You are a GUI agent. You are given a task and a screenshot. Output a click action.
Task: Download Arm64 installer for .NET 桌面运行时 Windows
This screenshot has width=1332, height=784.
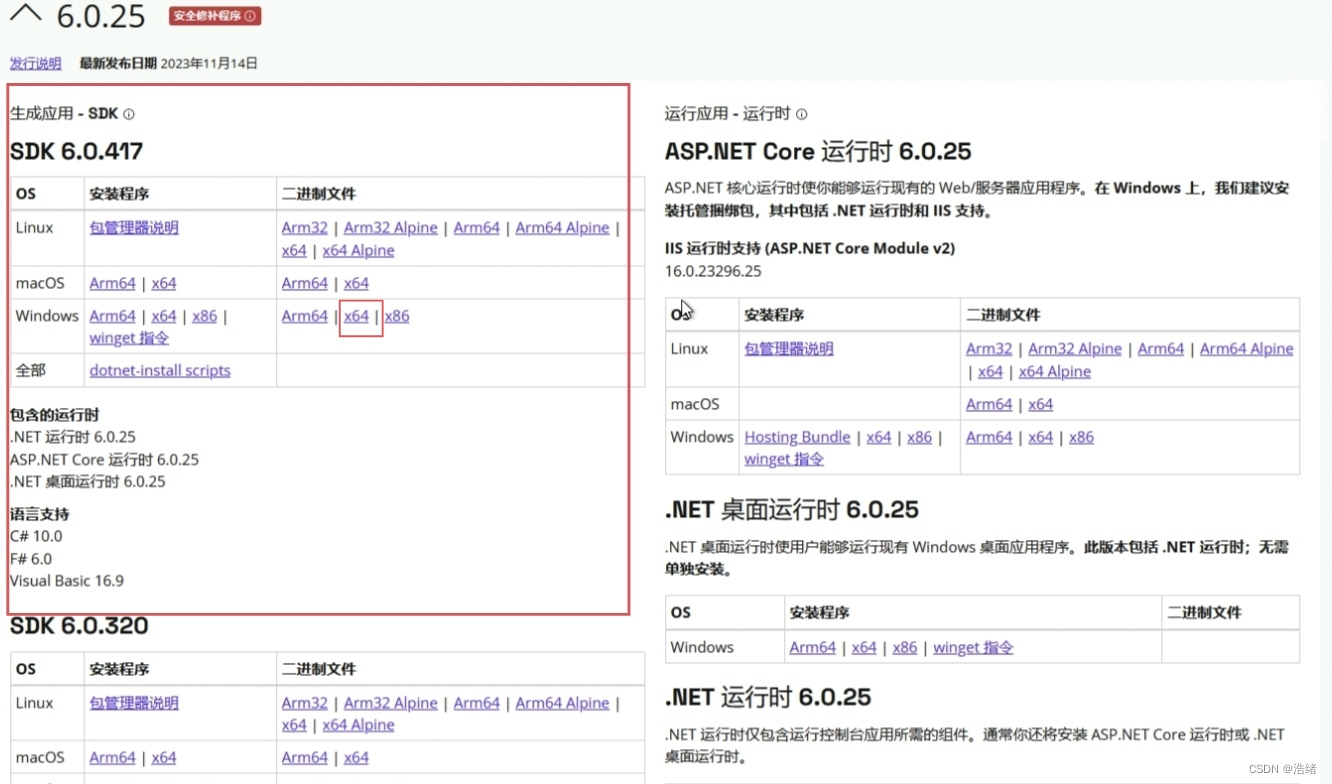pyautogui.click(x=812, y=648)
